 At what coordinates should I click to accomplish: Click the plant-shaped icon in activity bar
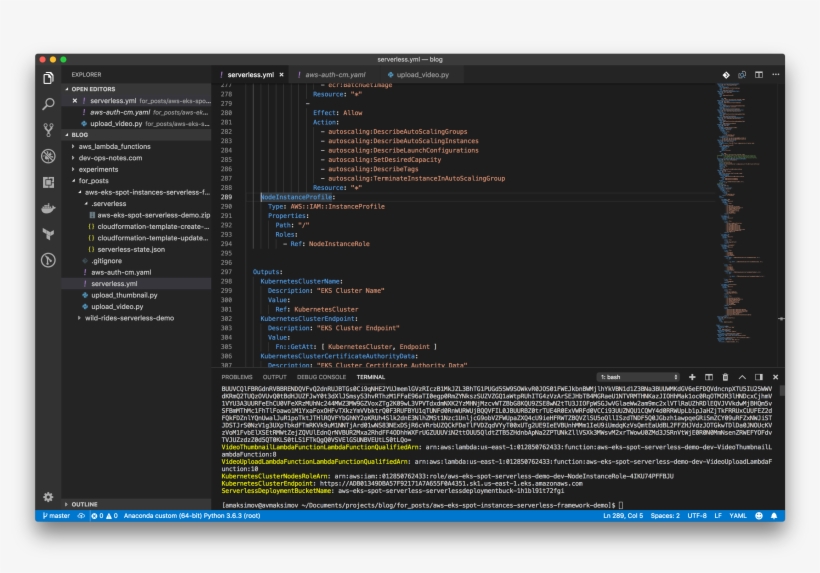pyautogui.click(x=48, y=234)
